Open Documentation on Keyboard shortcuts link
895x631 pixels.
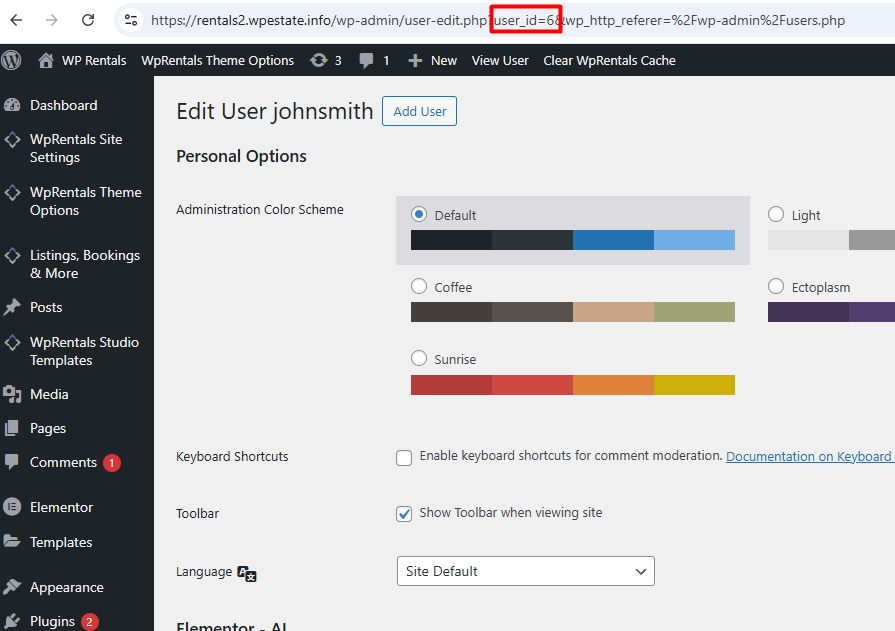tap(808, 456)
